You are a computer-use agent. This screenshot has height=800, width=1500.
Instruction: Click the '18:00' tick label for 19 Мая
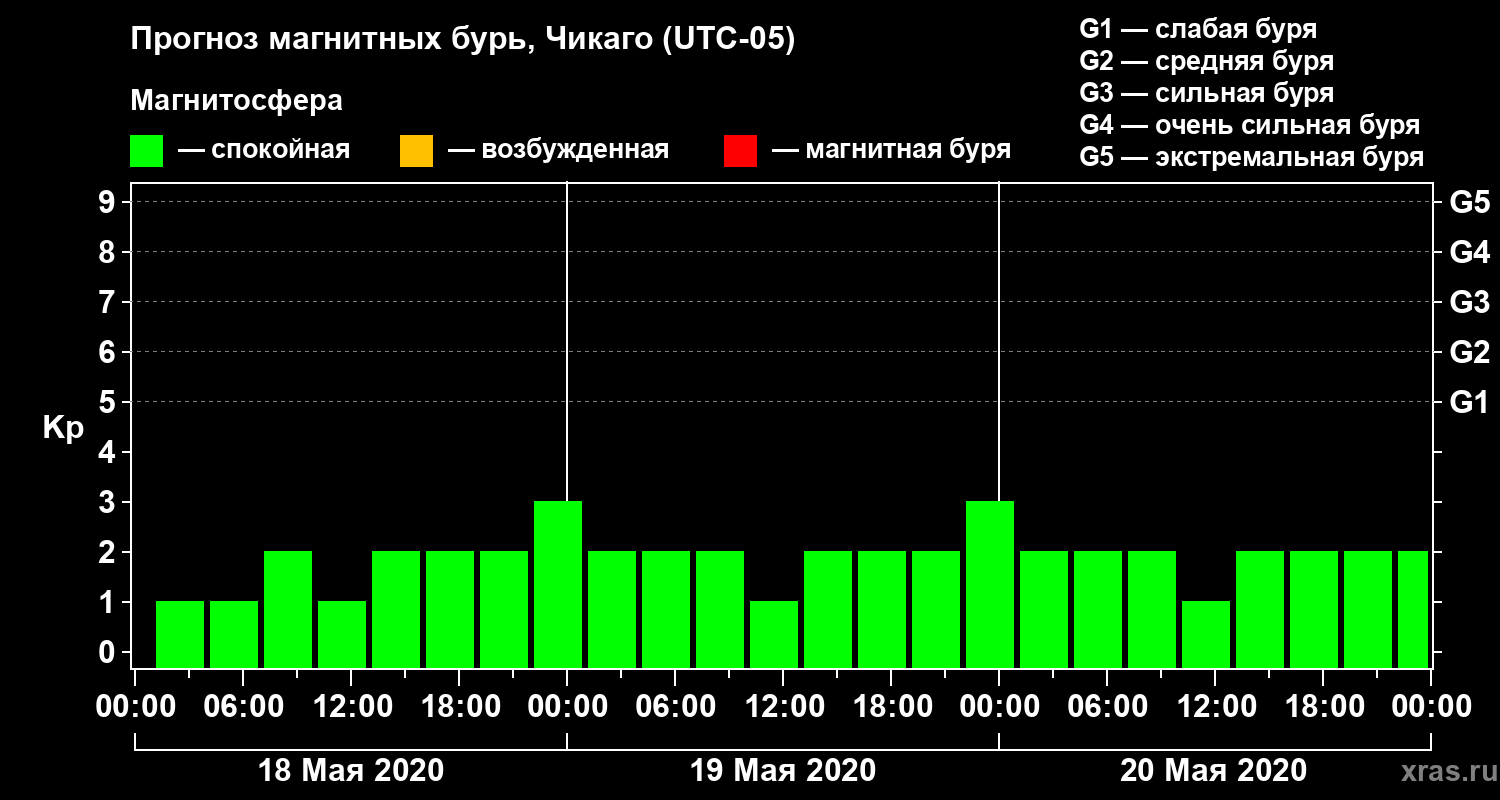point(891,706)
